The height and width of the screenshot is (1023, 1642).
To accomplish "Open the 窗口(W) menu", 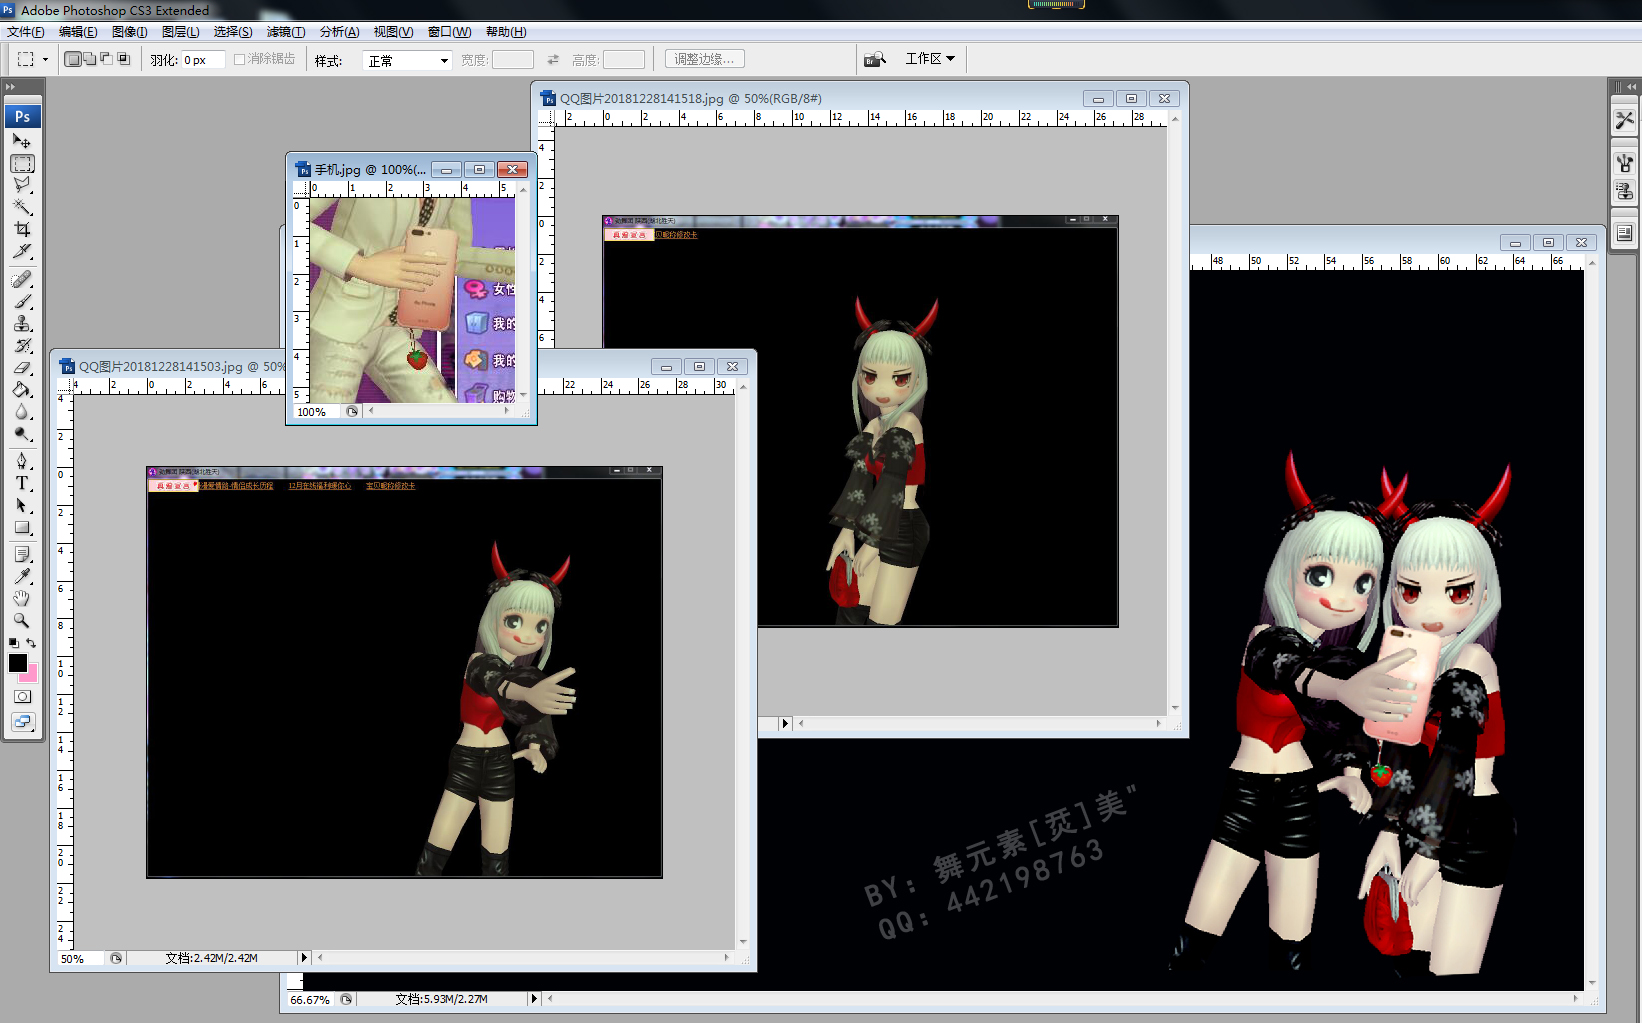I will 450,32.
